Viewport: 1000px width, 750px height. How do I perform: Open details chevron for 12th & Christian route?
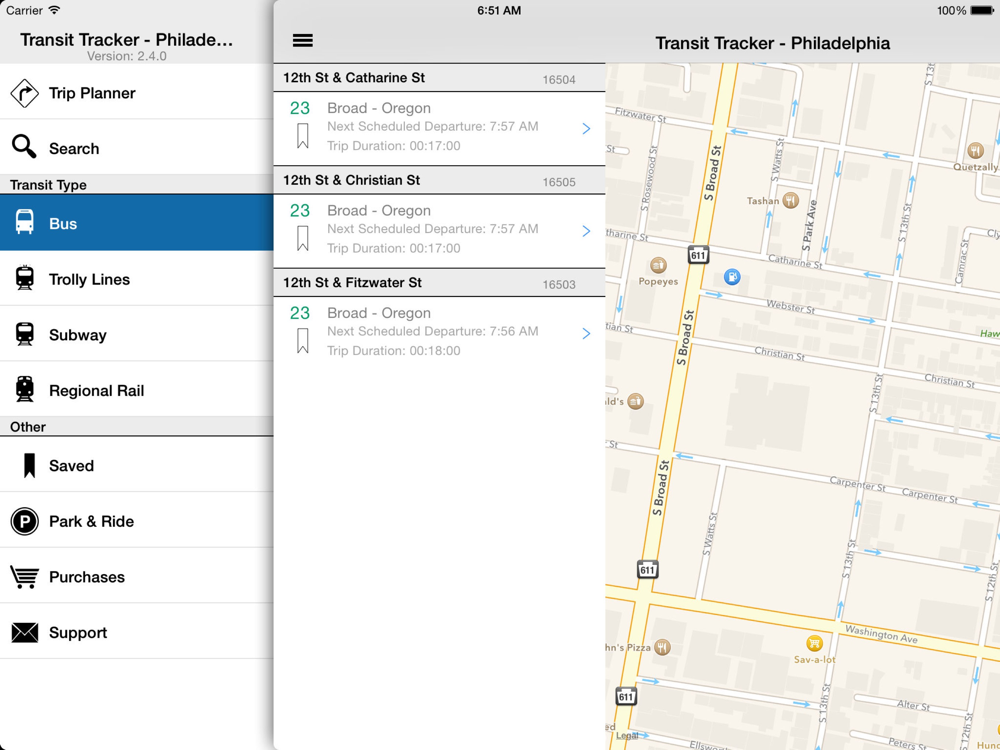(586, 231)
